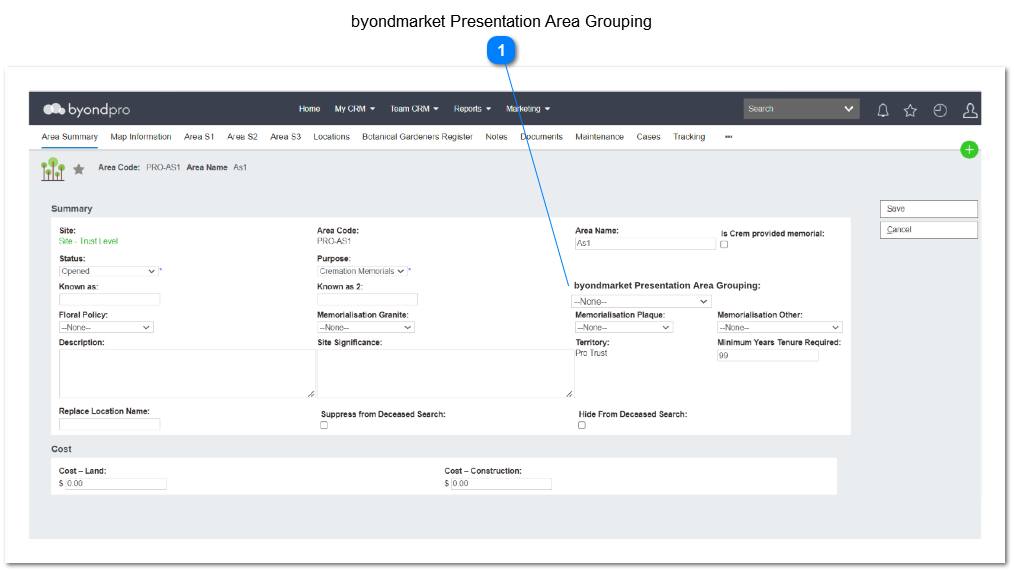Open the Documents tab
1014x572 pixels.
pos(541,137)
